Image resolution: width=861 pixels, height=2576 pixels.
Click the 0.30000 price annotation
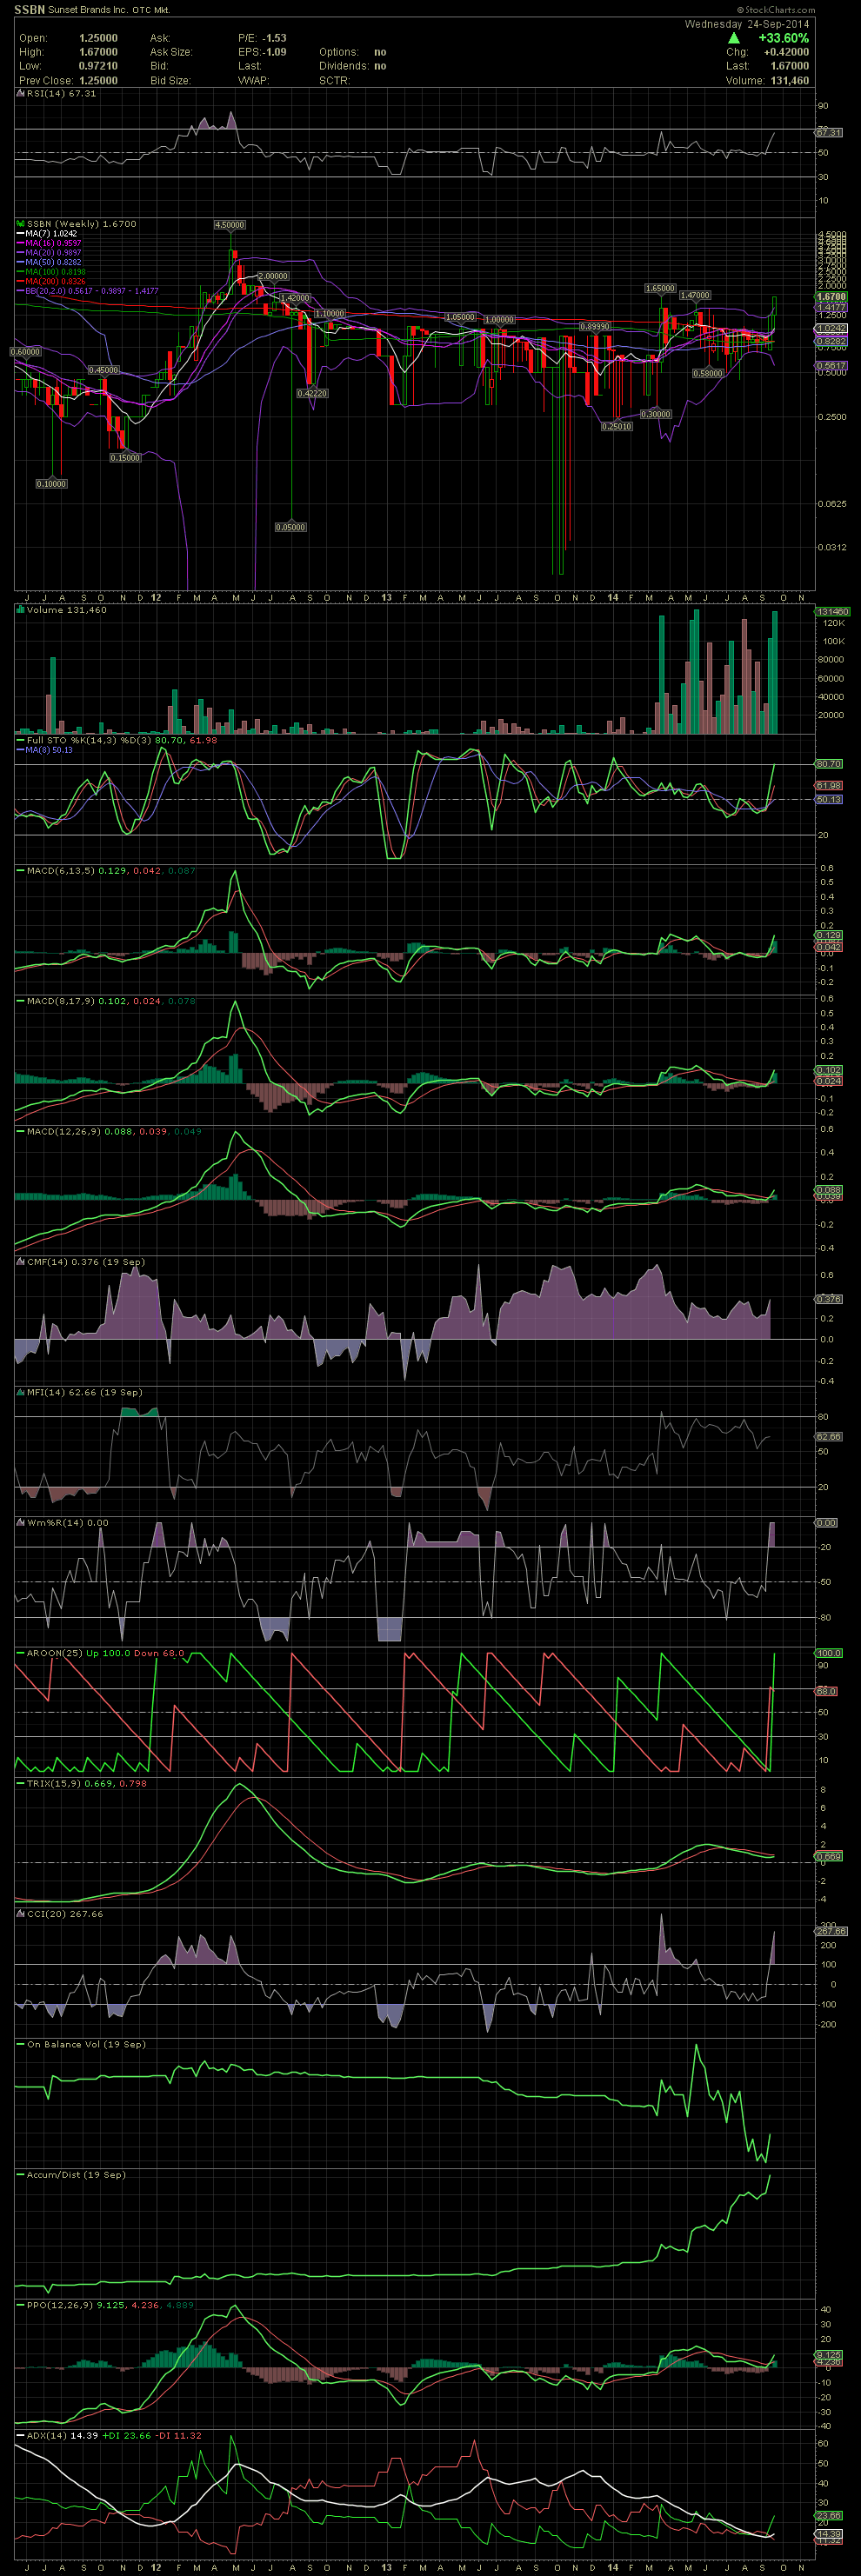coord(656,413)
